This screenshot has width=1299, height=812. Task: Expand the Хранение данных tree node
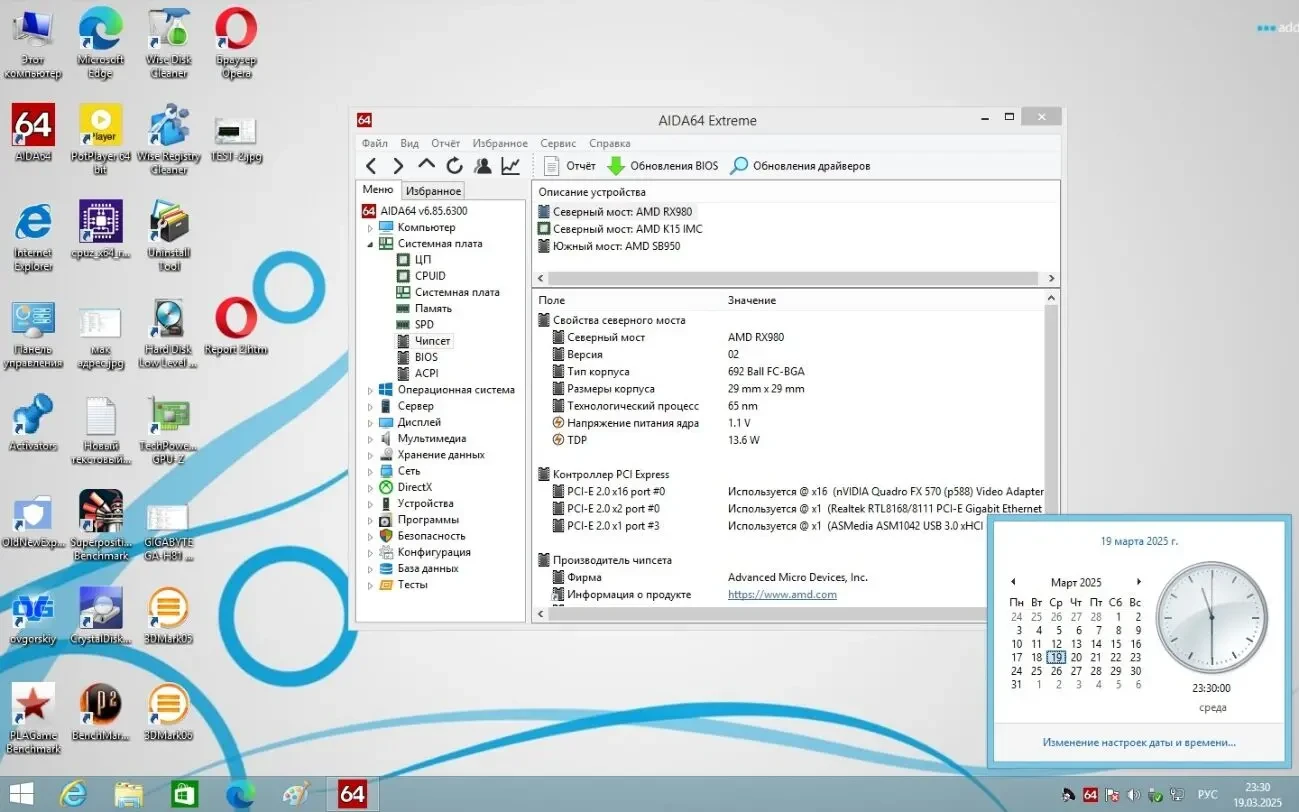370,455
